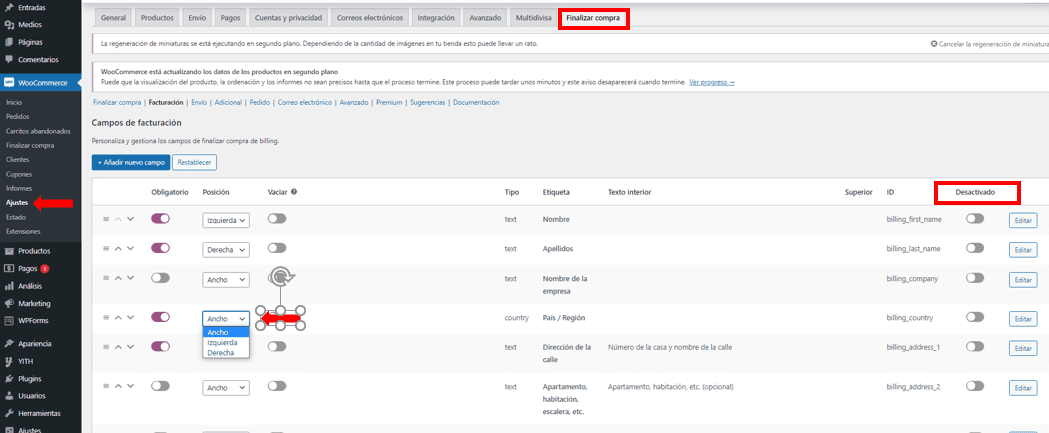Image resolution: width=1049 pixels, height=433 pixels.
Task: Open Posición dropdown for Nombre row
Action: point(225,219)
